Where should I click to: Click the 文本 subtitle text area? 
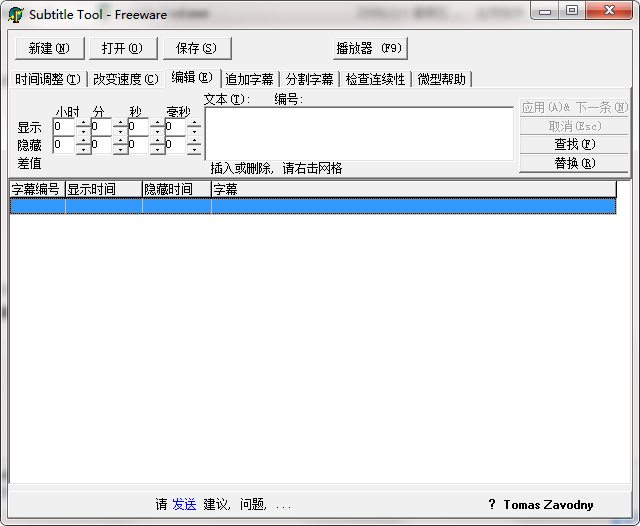click(359, 132)
